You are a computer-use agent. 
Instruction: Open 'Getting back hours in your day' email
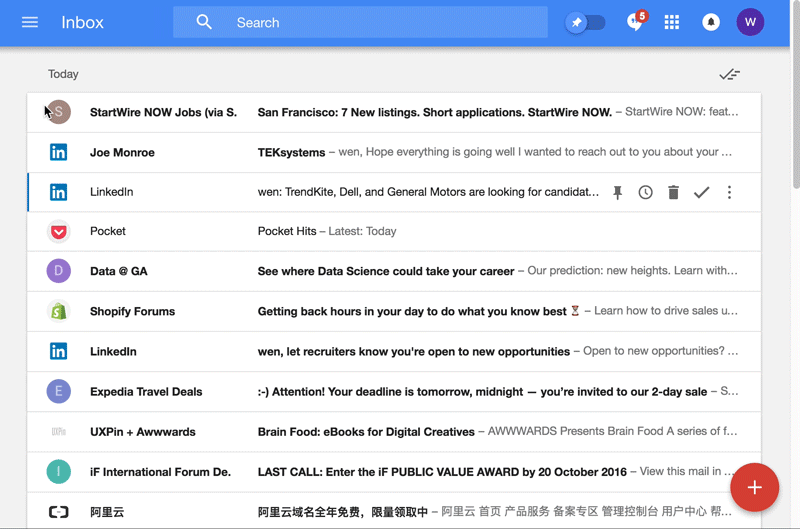point(394,311)
